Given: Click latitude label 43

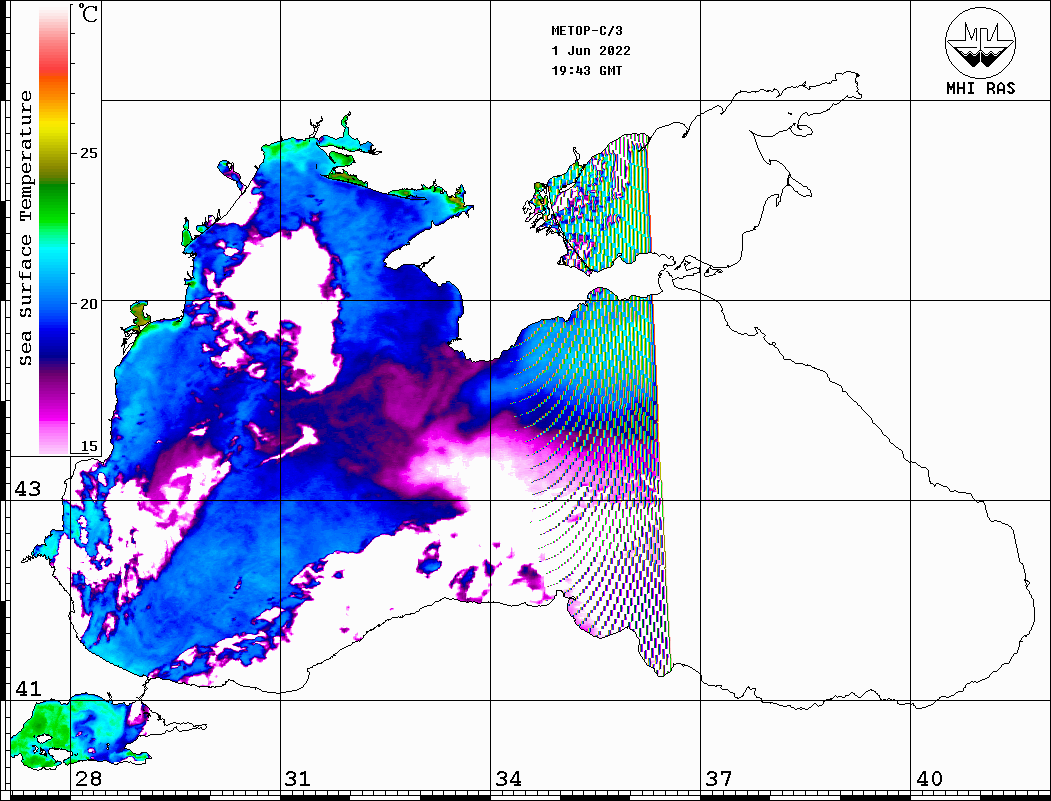Looking at the screenshot, I should (x=28, y=489).
